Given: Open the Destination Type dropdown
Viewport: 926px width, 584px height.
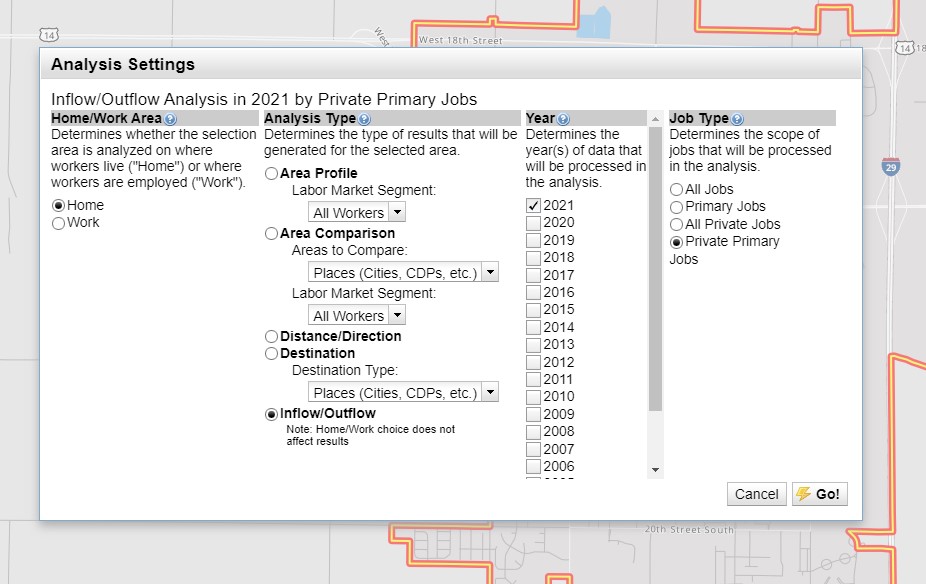Looking at the screenshot, I should pyautogui.click(x=403, y=393).
